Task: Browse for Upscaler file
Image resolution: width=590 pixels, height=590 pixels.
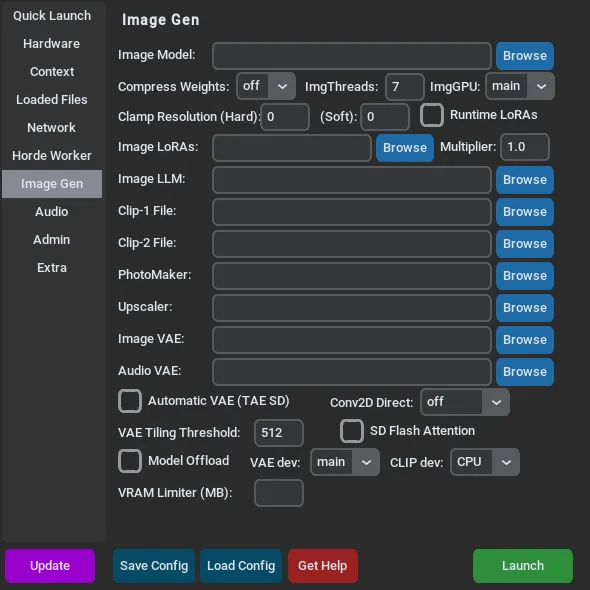Action: [525, 308]
